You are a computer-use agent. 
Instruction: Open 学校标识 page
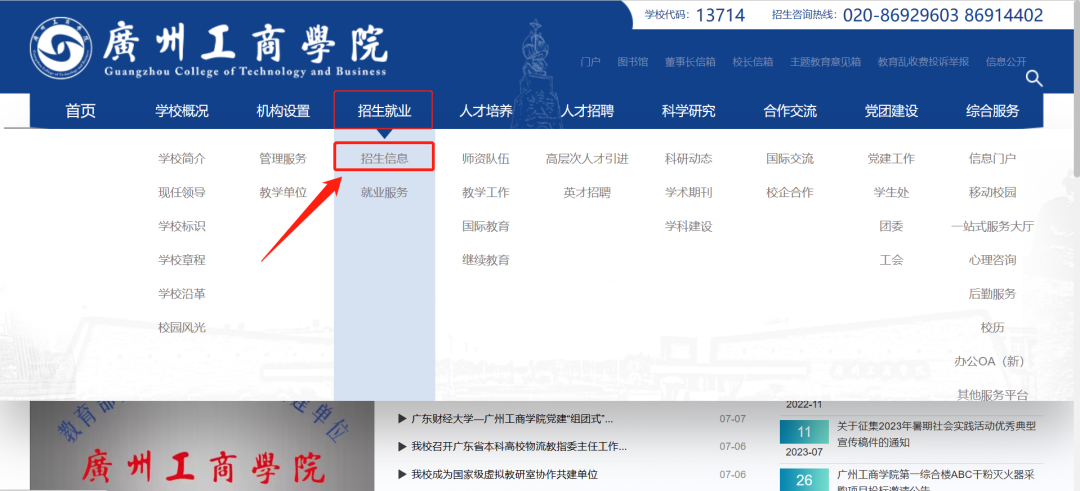[x=182, y=227]
